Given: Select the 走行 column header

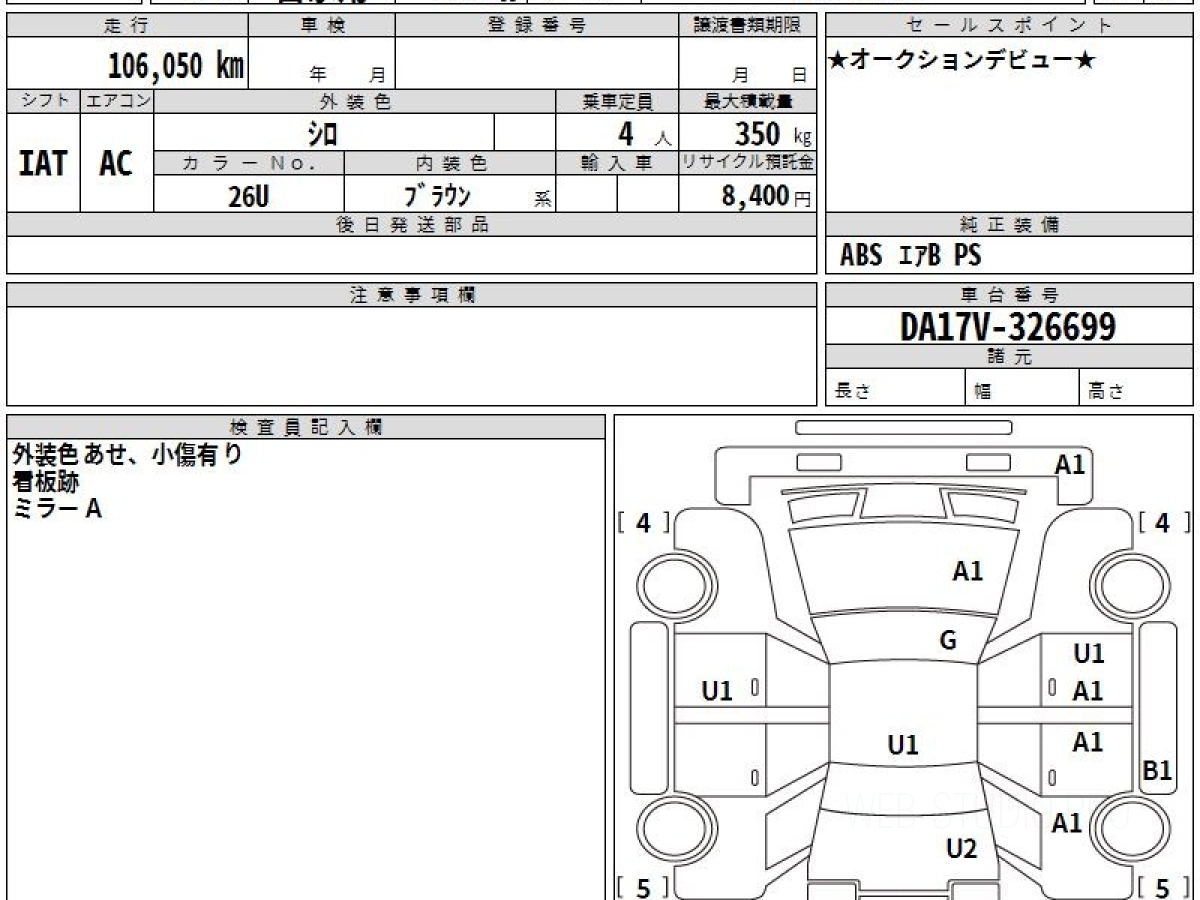Looking at the screenshot, I should coord(127,26).
